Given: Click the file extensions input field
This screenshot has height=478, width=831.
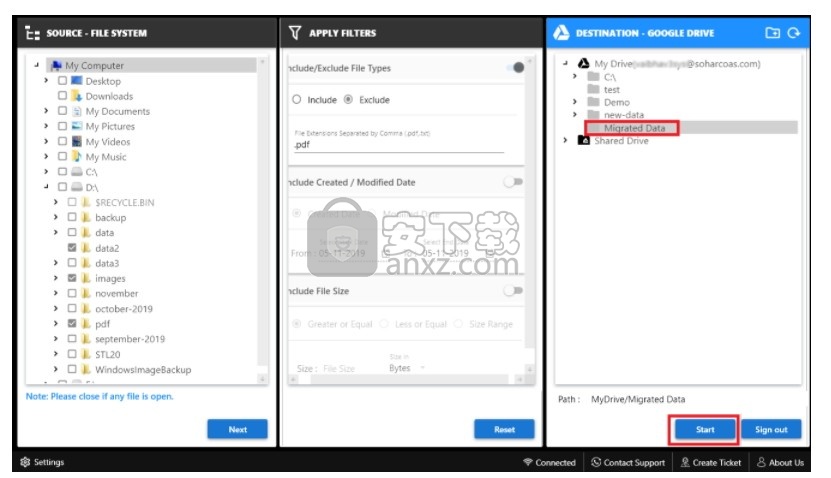Looking at the screenshot, I should click(x=399, y=145).
